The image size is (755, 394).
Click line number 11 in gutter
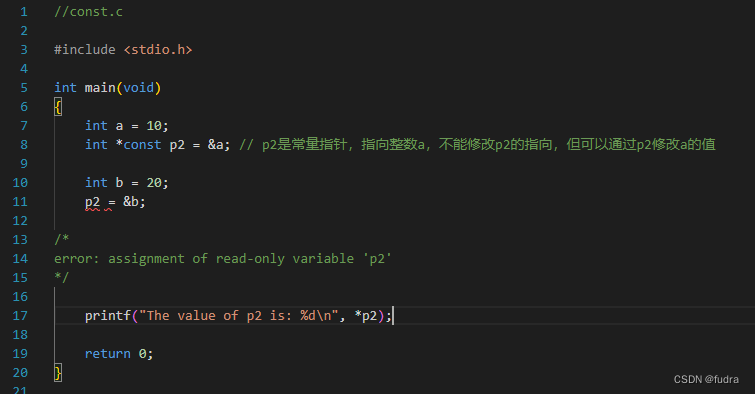tap(20, 202)
